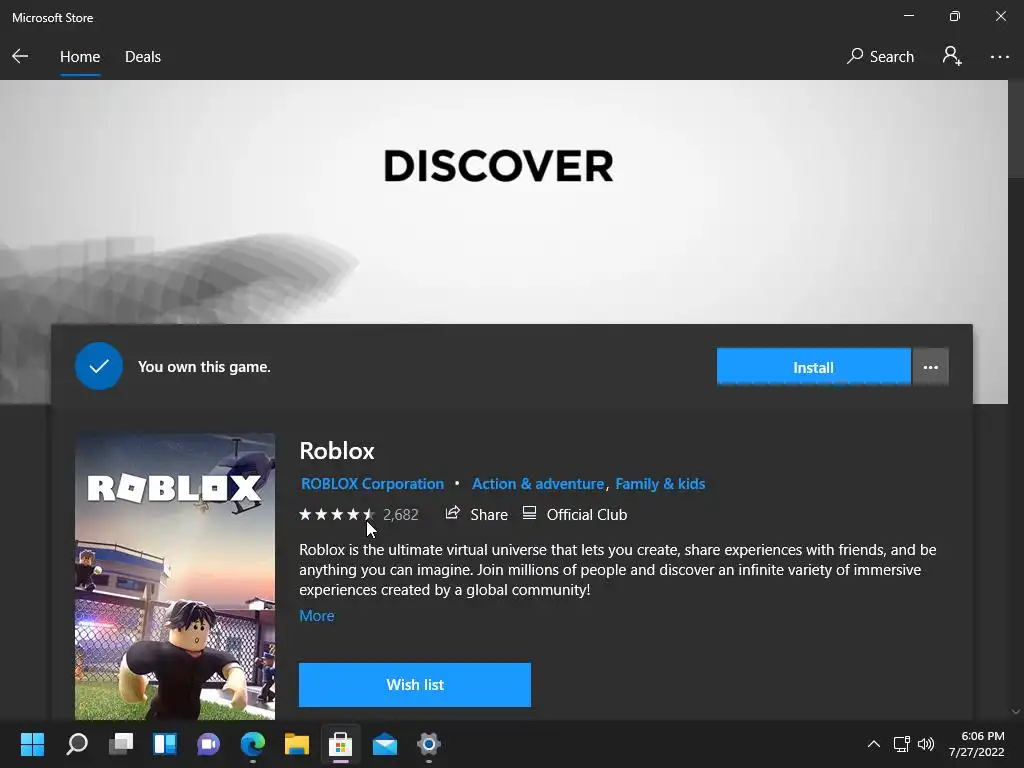1024x768 pixels.
Task: Open the account sign-in icon
Action: (952, 56)
